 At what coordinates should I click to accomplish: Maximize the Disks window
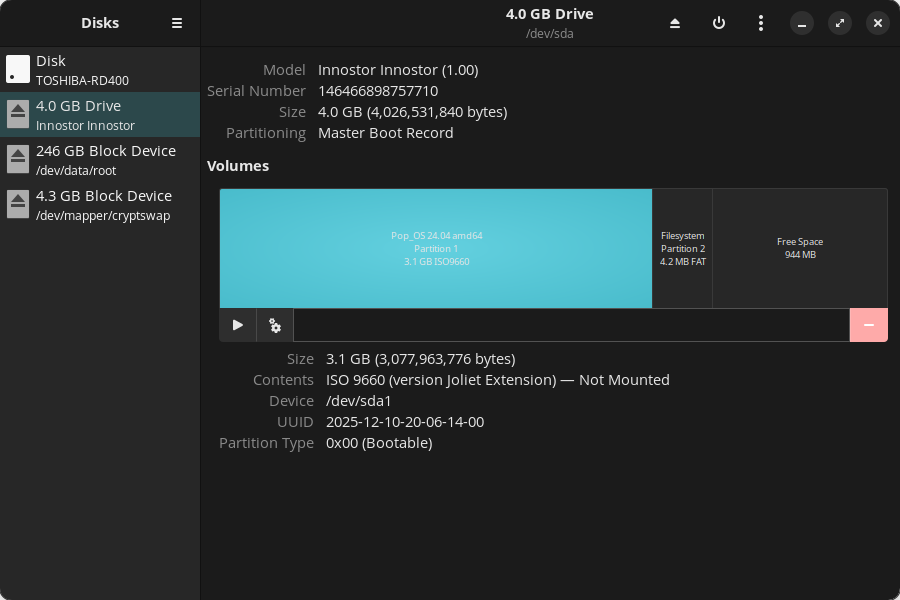[x=840, y=23]
